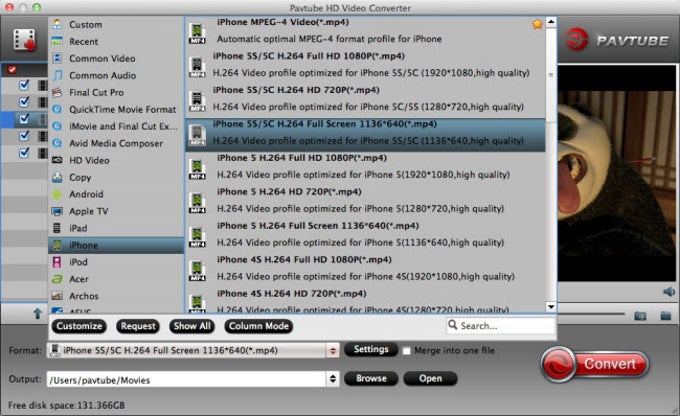This screenshot has width=680, height=416.
Task: Uncheck the fifth file's checkbox
Action: tap(24, 153)
